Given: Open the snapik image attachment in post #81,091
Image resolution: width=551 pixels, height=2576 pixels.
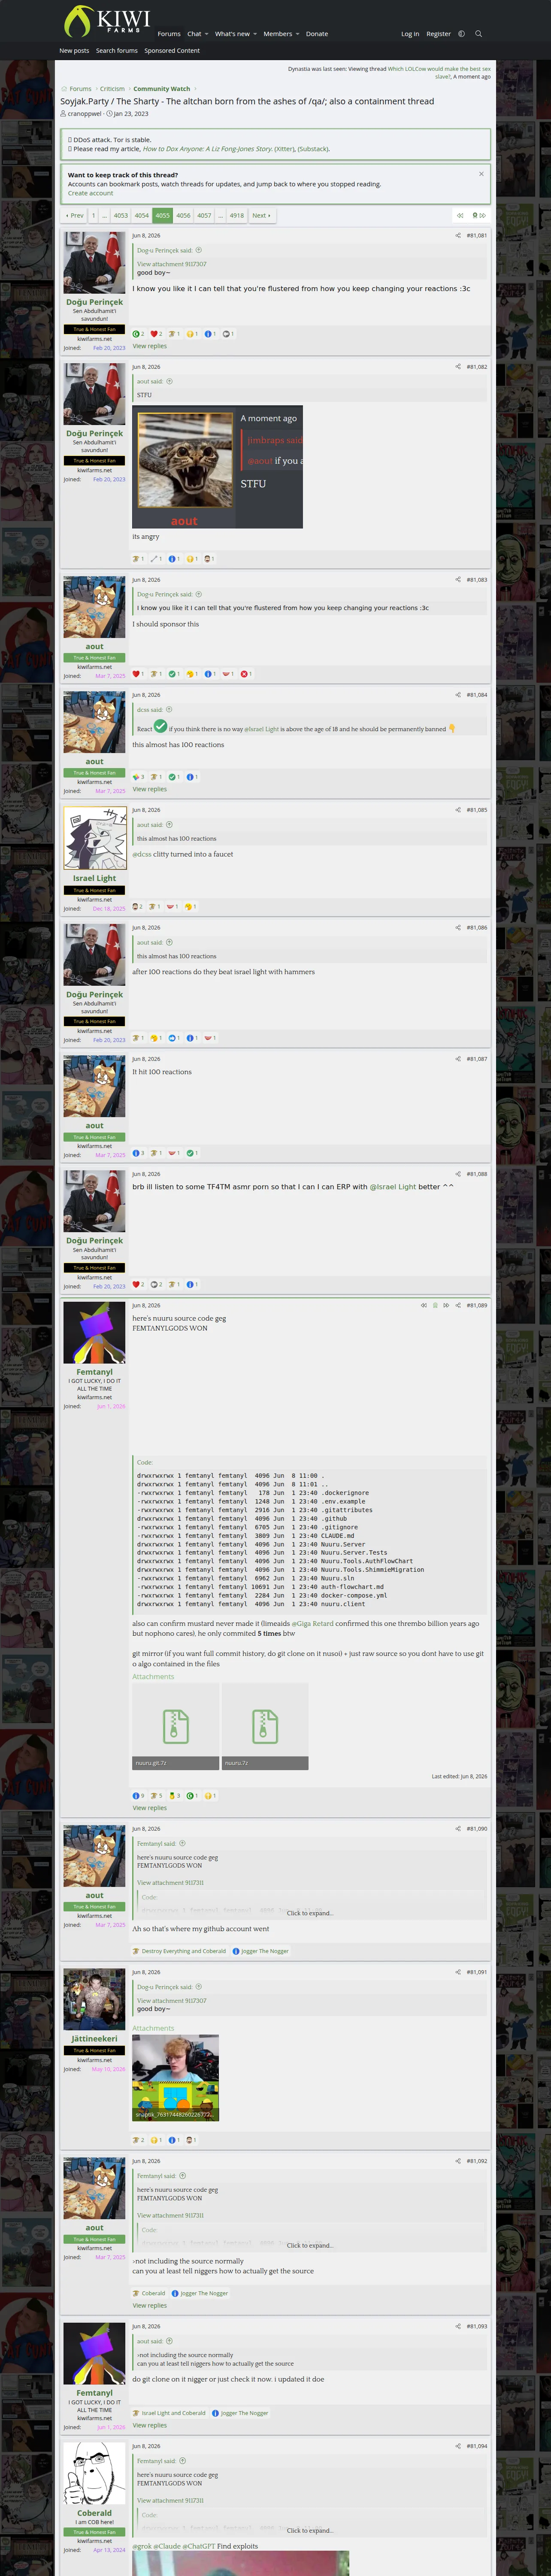Looking at the screenshot, I should coord(175,2078).
